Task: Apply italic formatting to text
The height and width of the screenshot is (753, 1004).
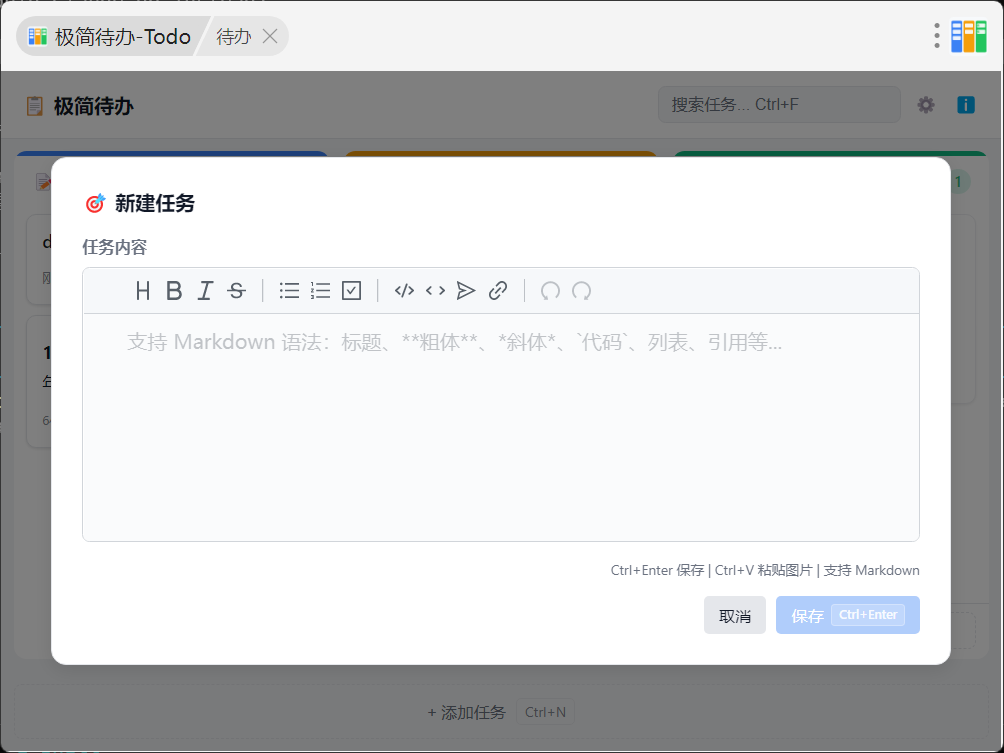Action: point(205,291)
